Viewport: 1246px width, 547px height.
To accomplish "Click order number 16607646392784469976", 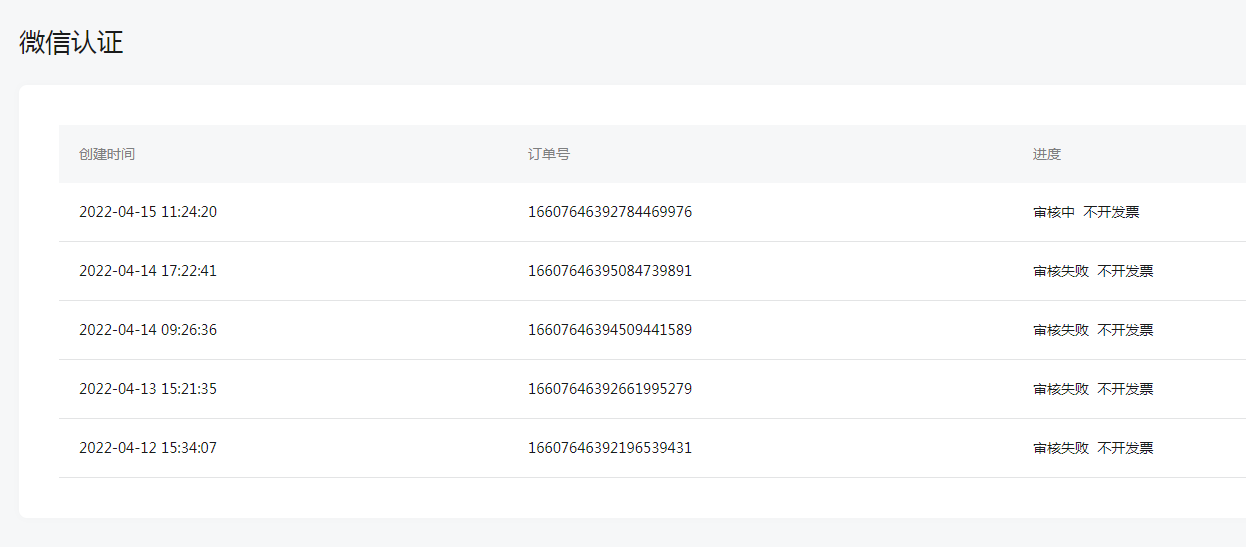I will (x=610, y=212).
